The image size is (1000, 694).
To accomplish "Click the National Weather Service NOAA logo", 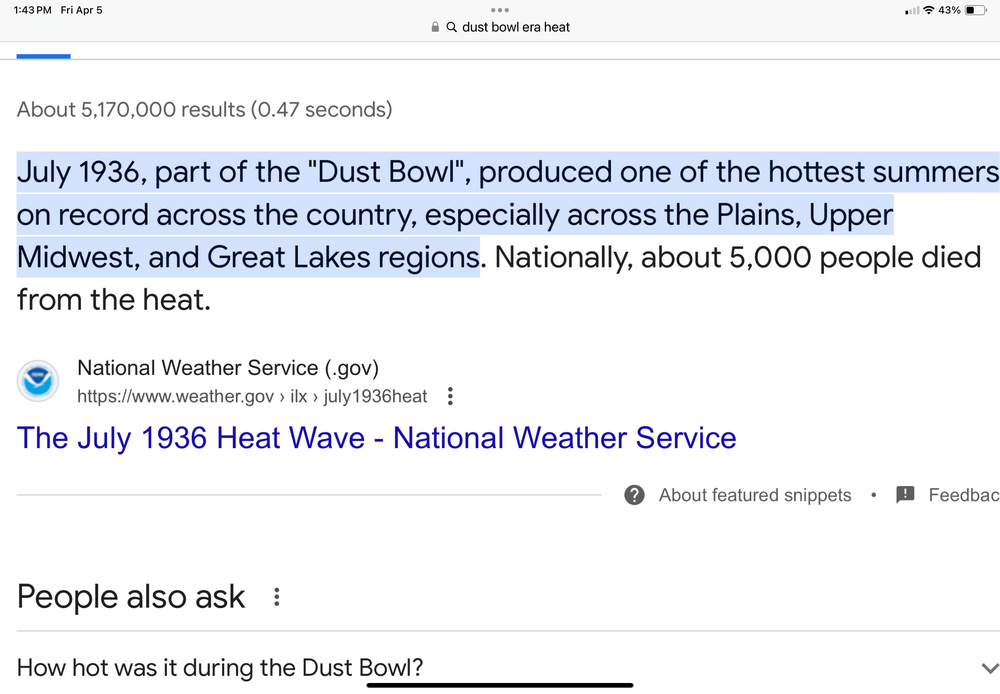I will click(x=38, y=381).
